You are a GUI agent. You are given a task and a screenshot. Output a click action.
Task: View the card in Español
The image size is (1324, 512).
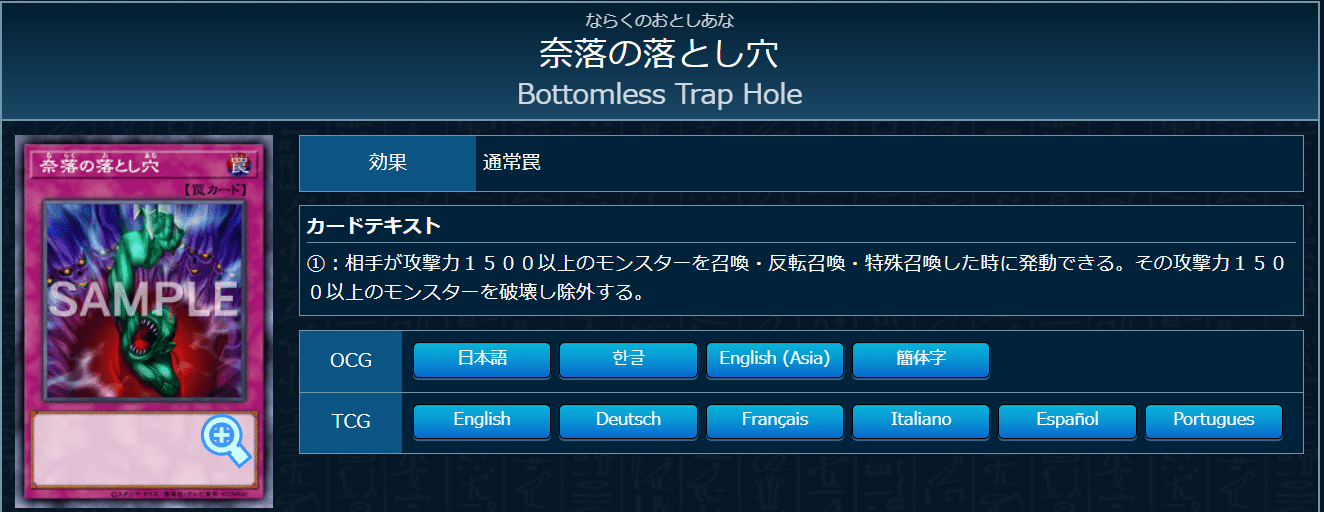tap(1067, 421)
